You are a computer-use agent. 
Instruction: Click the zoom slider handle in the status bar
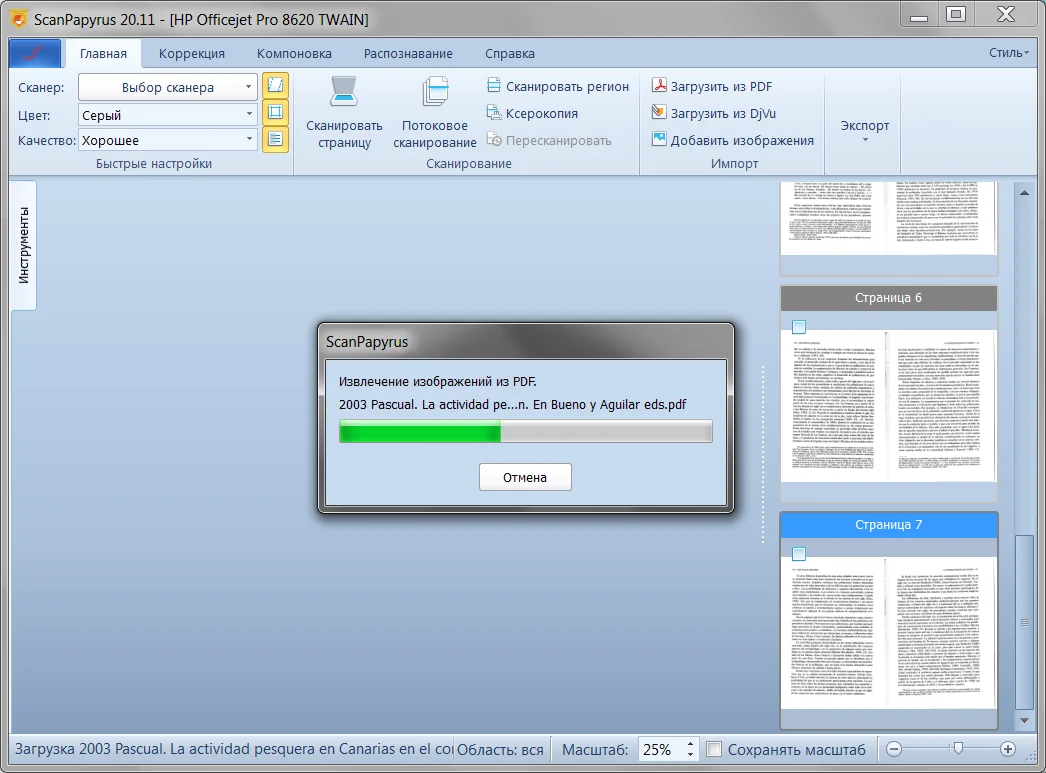958,748
